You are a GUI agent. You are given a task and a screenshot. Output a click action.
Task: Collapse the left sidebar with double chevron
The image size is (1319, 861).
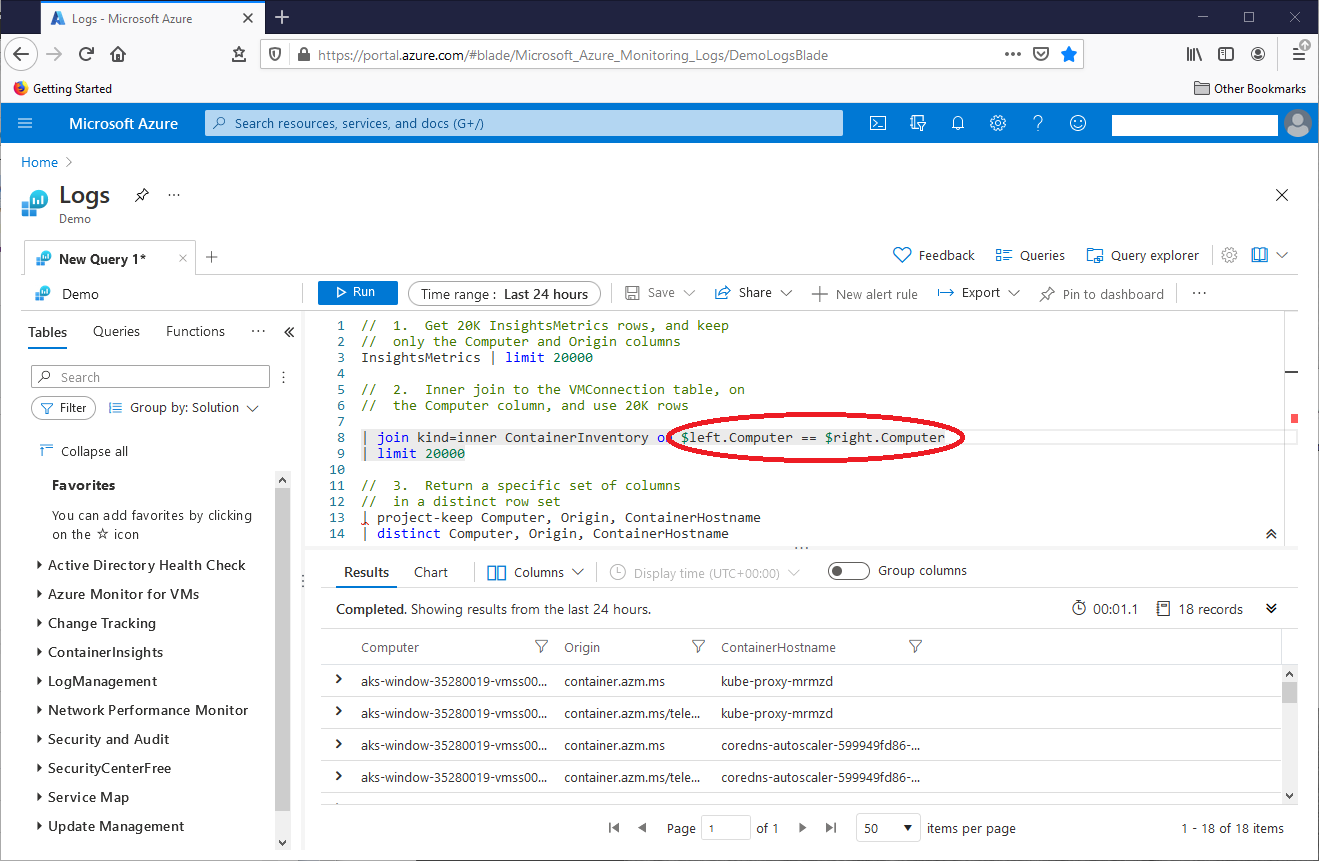point(289,332)
